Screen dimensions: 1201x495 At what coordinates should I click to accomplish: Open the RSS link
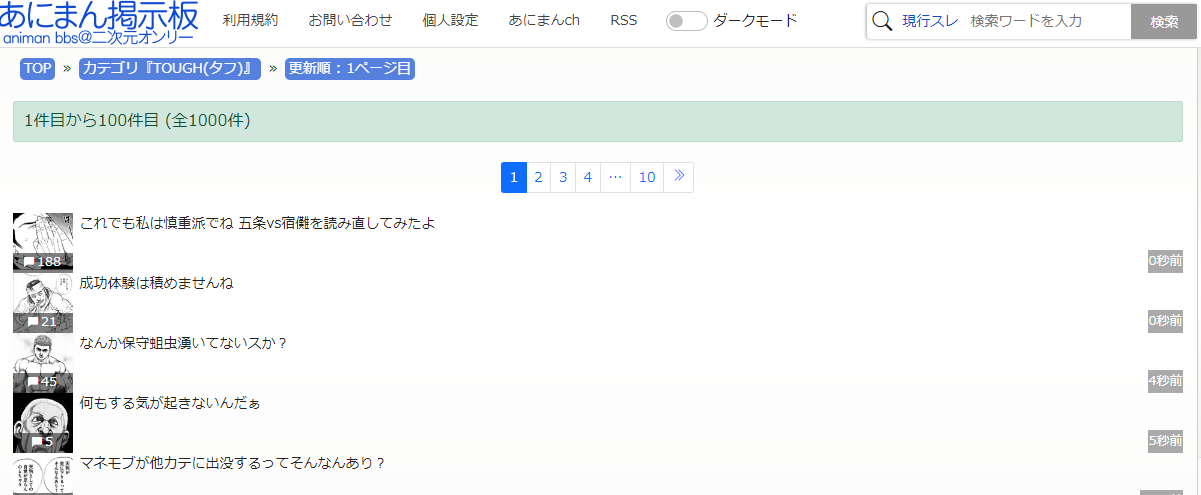(x=624, y=21)
